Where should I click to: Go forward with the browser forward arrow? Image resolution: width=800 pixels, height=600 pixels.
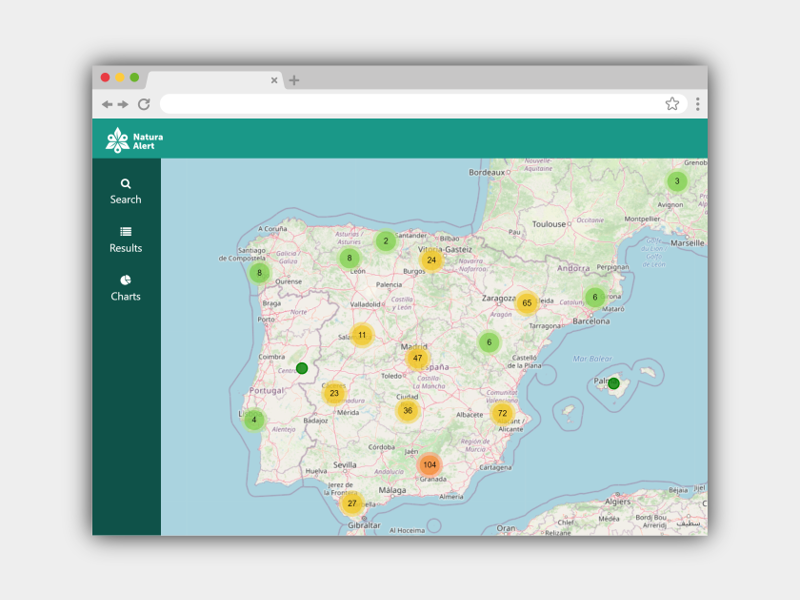coord(123,104)
